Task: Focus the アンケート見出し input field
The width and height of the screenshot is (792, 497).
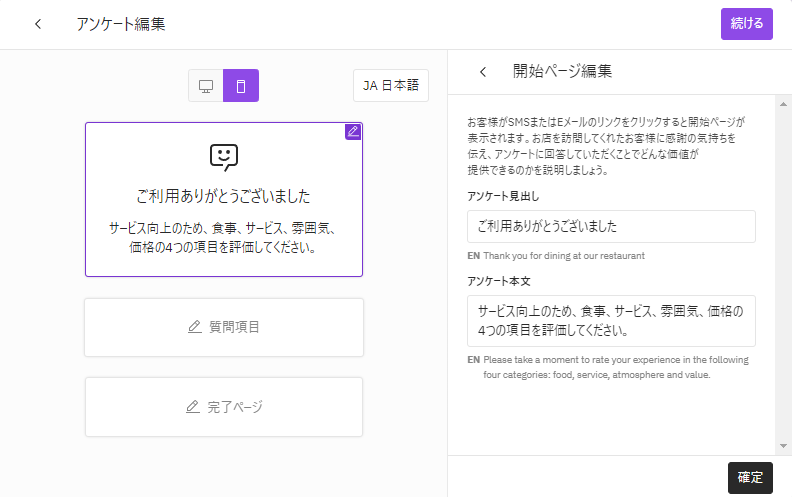Action: [611, 226]
